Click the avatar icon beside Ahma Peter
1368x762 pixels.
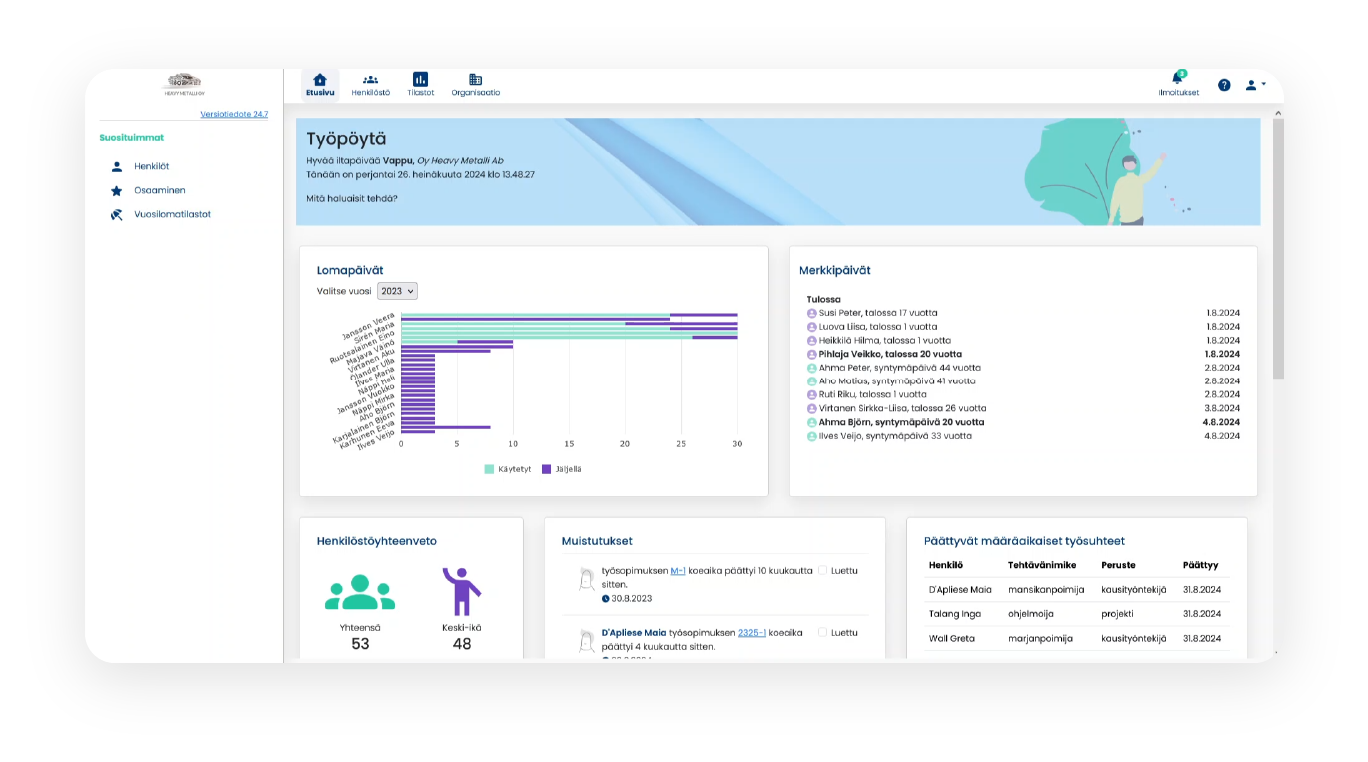(812, 368)
